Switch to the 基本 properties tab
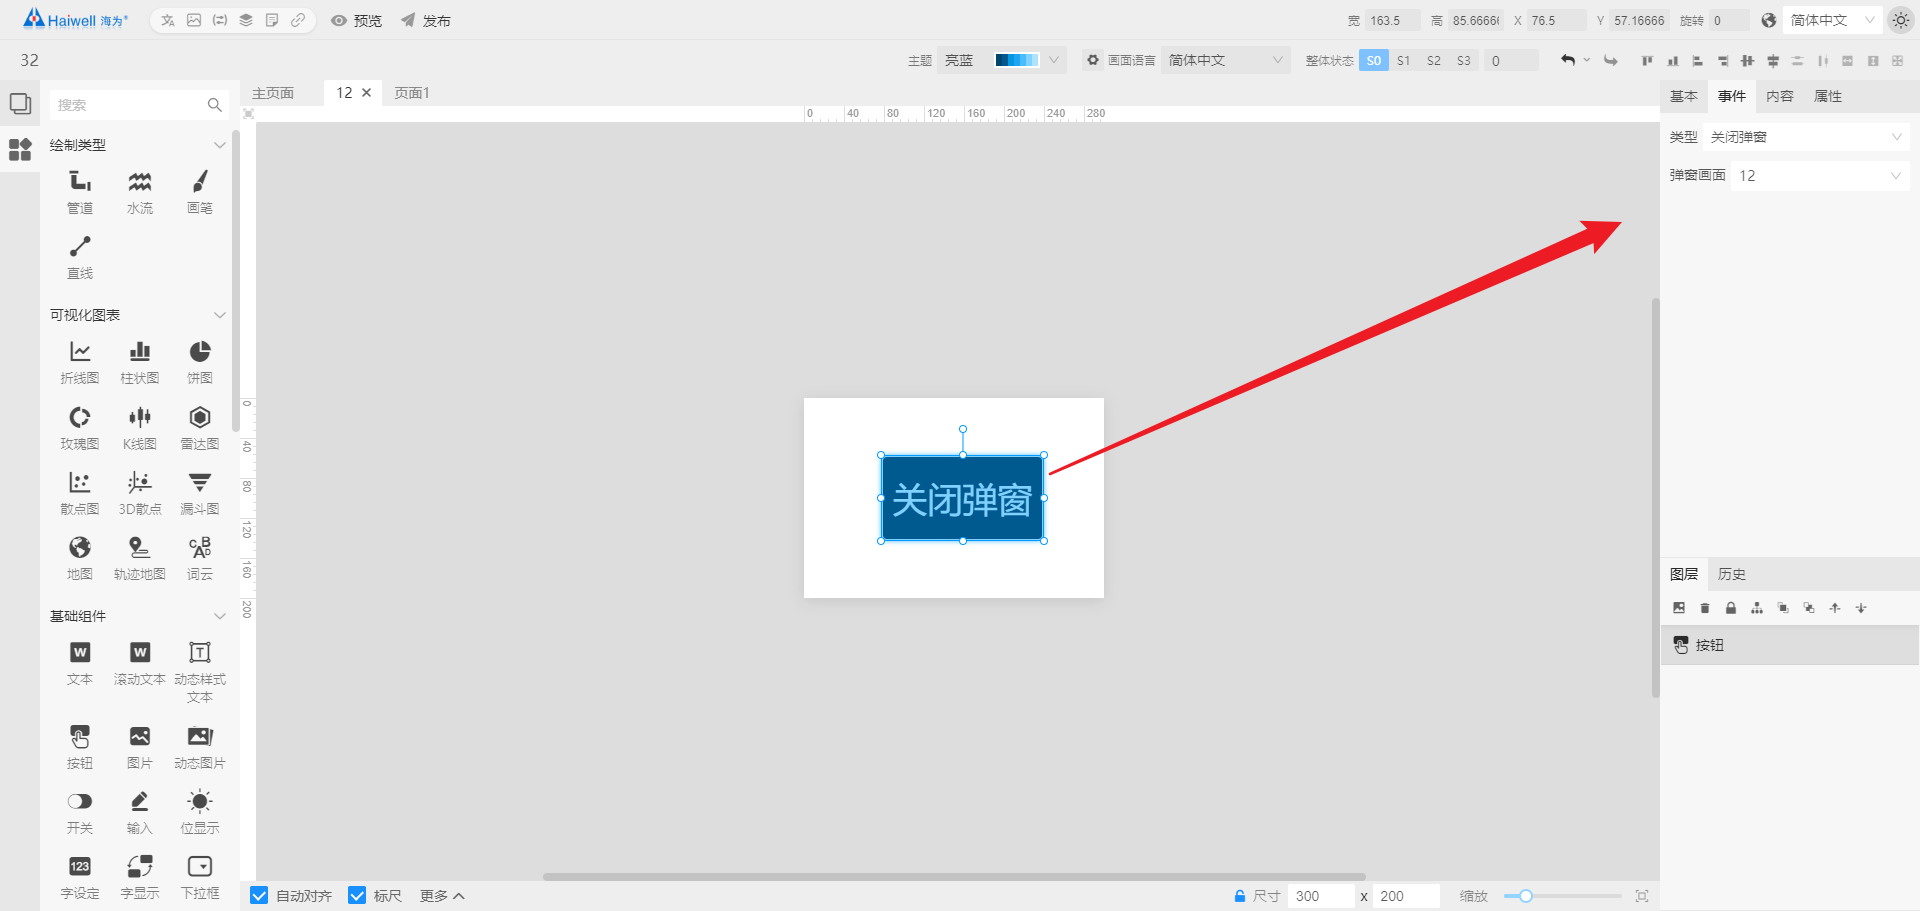This screenshot has height=911, width=1920. pyautogui.click(x=1684, y=96)
